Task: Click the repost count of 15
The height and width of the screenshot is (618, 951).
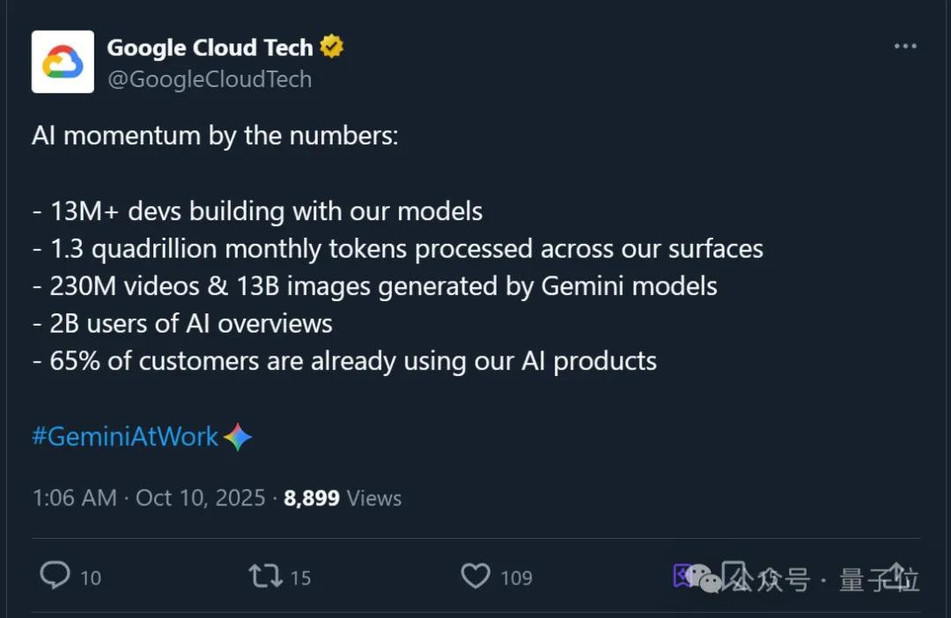Action: [x=300, y=578]
